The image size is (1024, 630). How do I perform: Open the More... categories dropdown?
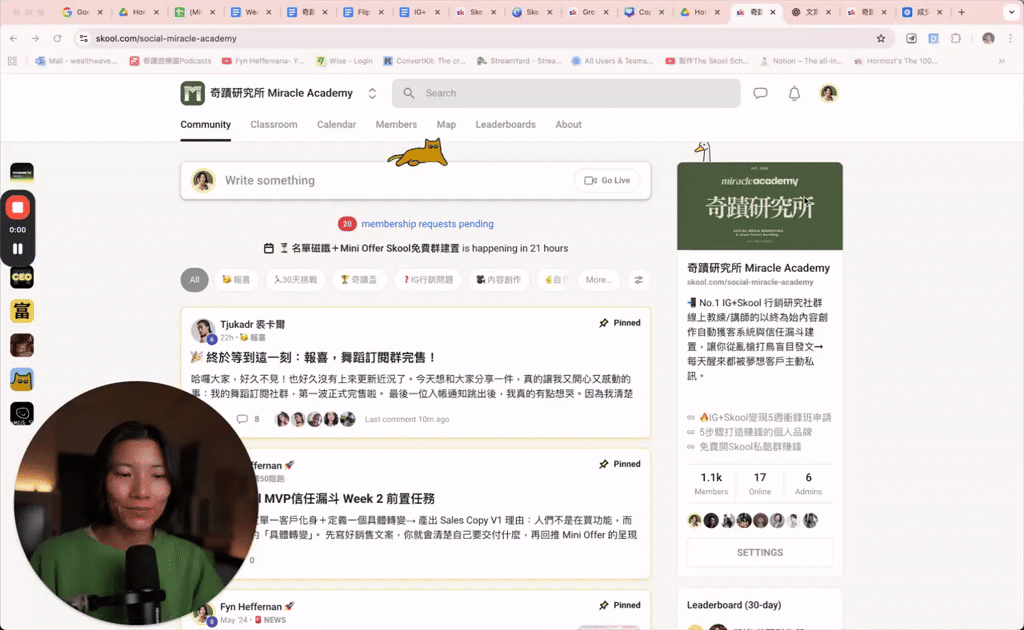click(x=598, y=280)
